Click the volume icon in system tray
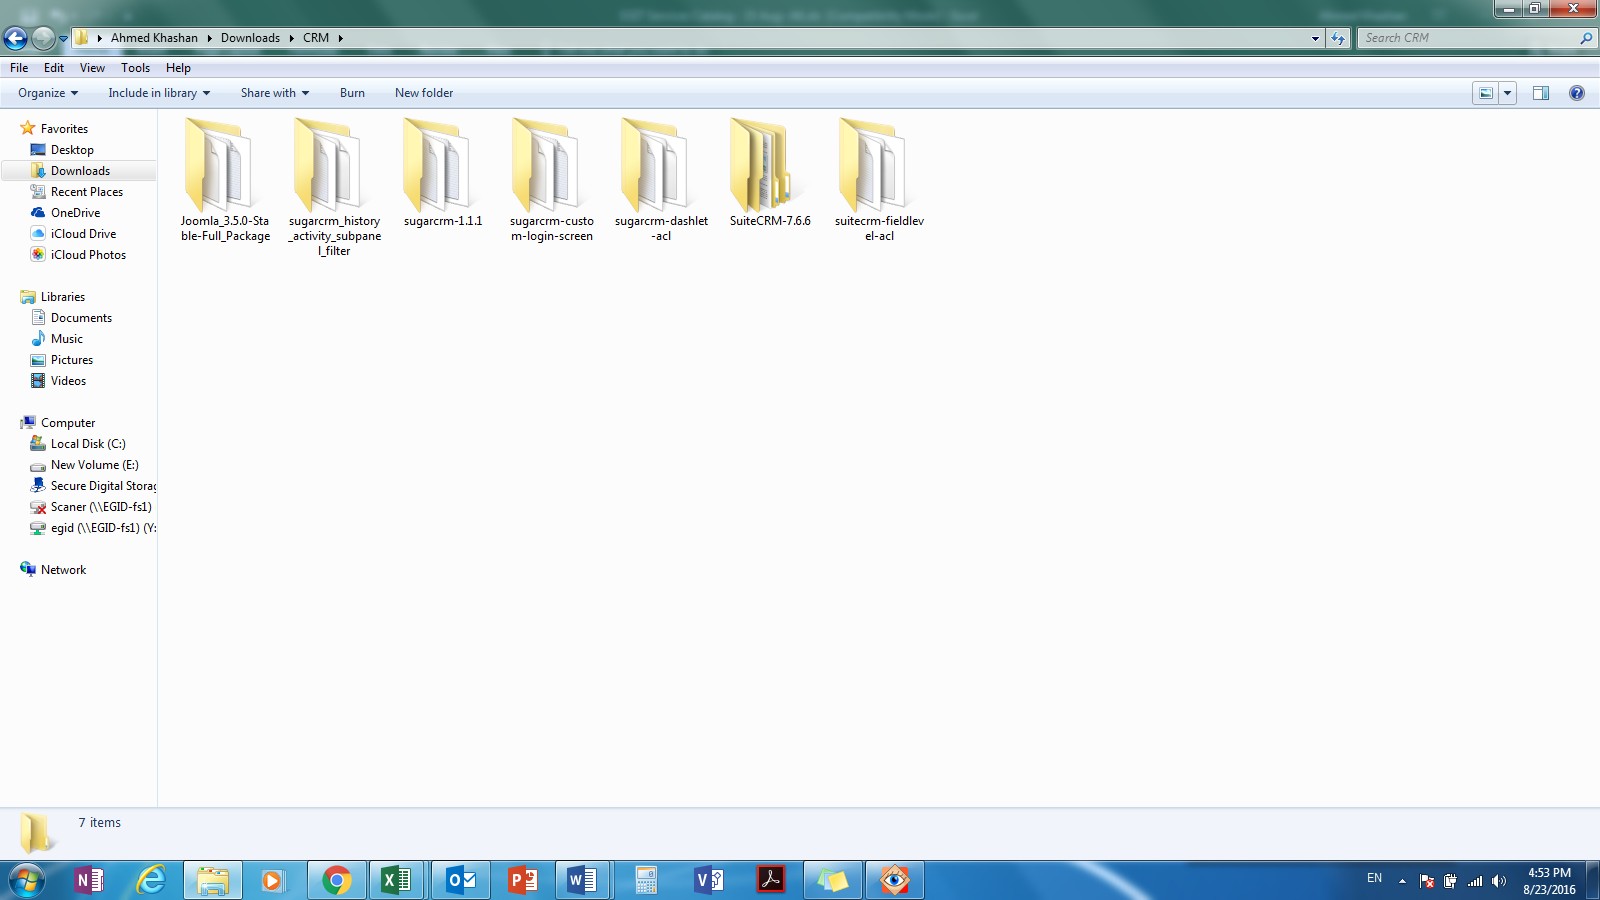The width and height of the screenshot is (1600, 900). [x=1498, y=881]
